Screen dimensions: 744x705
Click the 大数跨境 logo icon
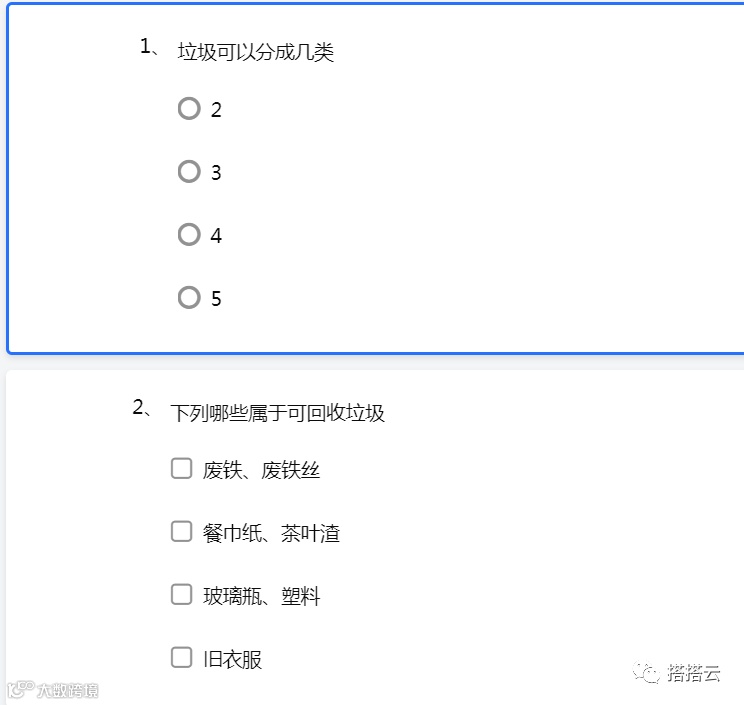21,689
